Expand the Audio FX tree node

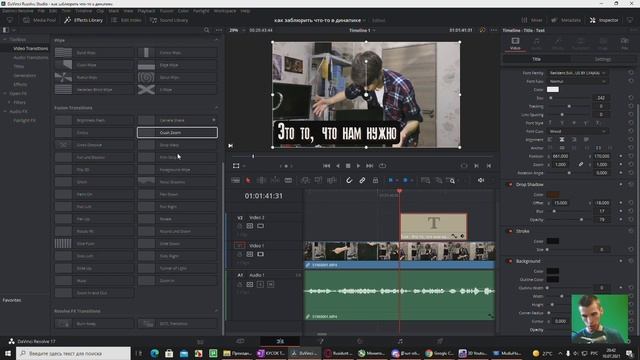pyautogui.click(x=5, y=111)
